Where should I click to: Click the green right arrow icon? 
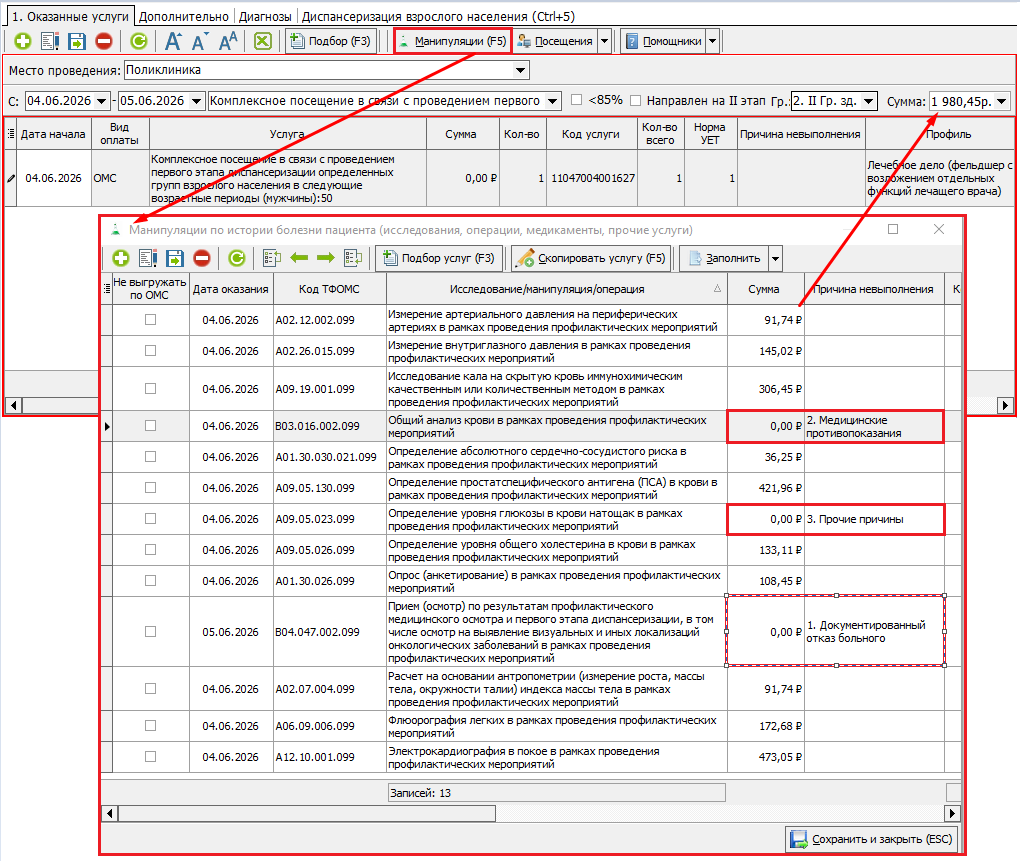326,258
